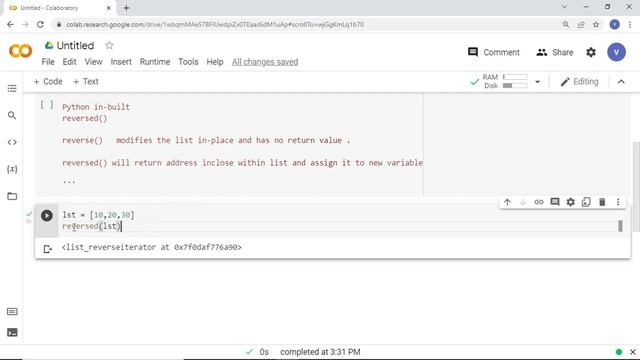Open the Tools menu
Viewport: 640px width, 360px height.
pos(188,62)
